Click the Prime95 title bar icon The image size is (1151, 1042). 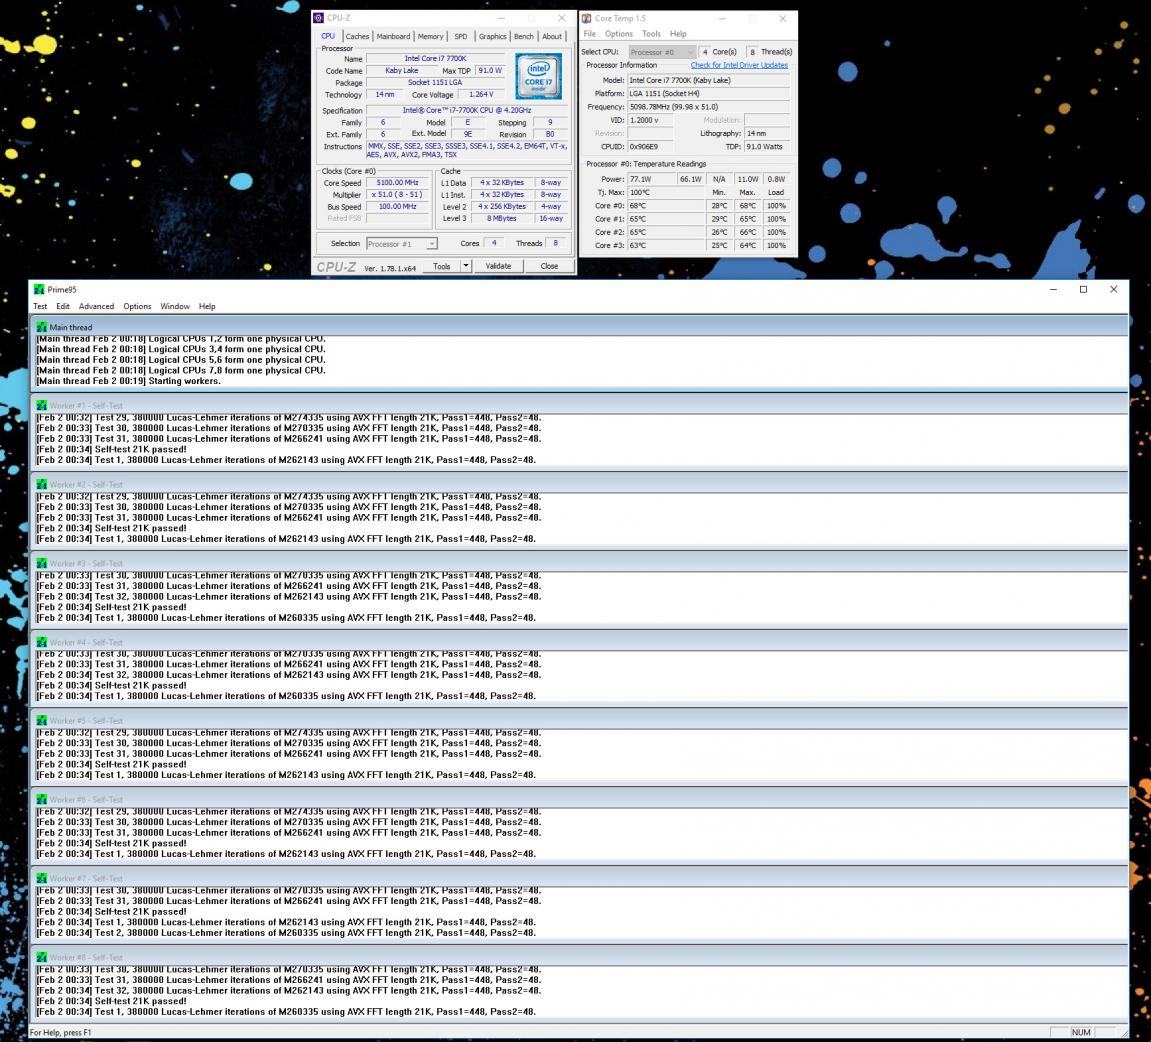(x=40, y=290)
